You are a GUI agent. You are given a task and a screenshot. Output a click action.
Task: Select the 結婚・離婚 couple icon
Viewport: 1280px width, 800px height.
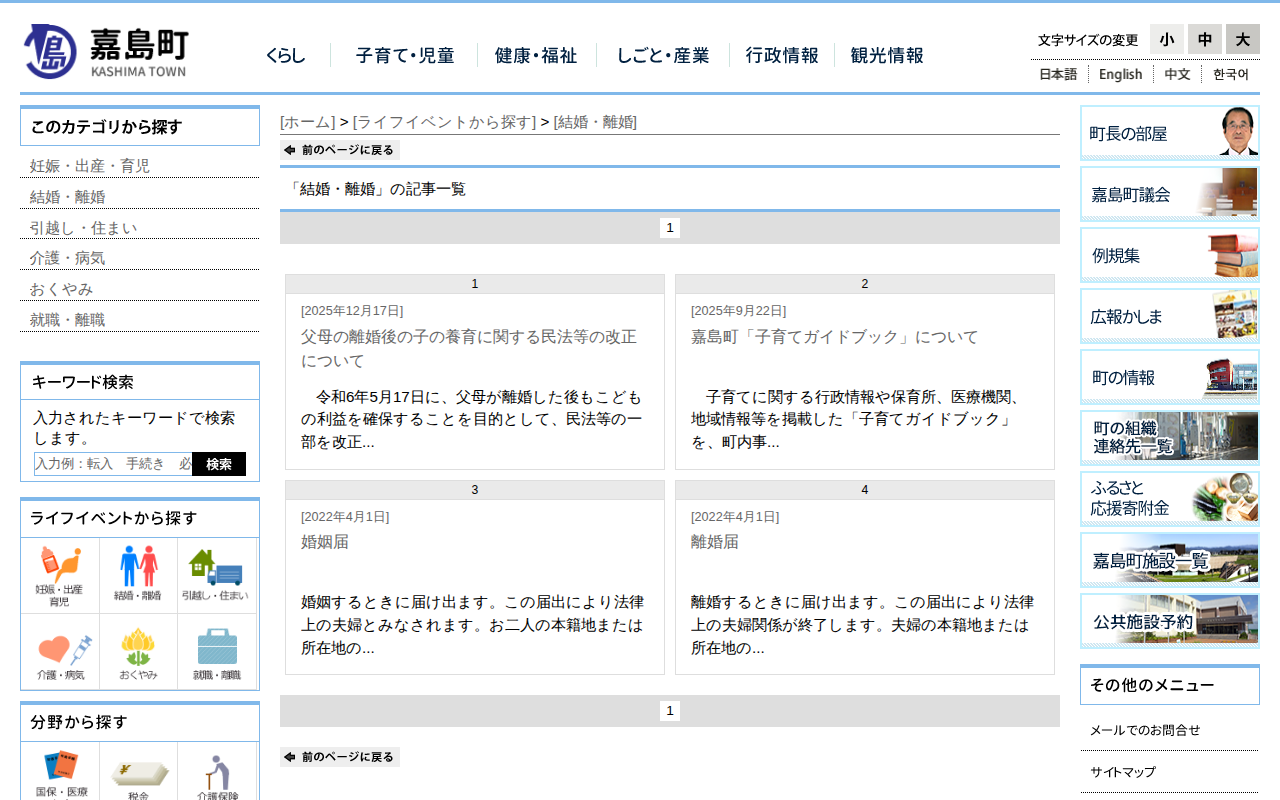click(x=138, y=576)
